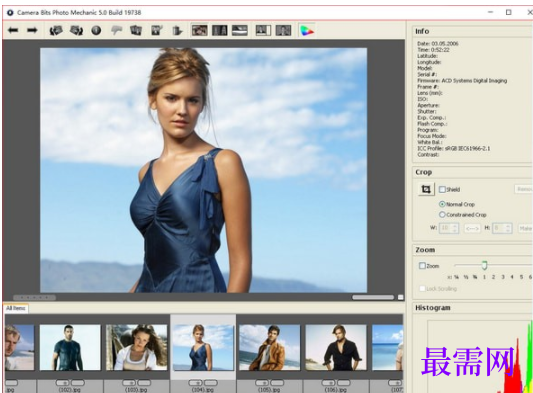Click the Remove crop button
This screenshot has width=533, height=393.
point(523,189)
